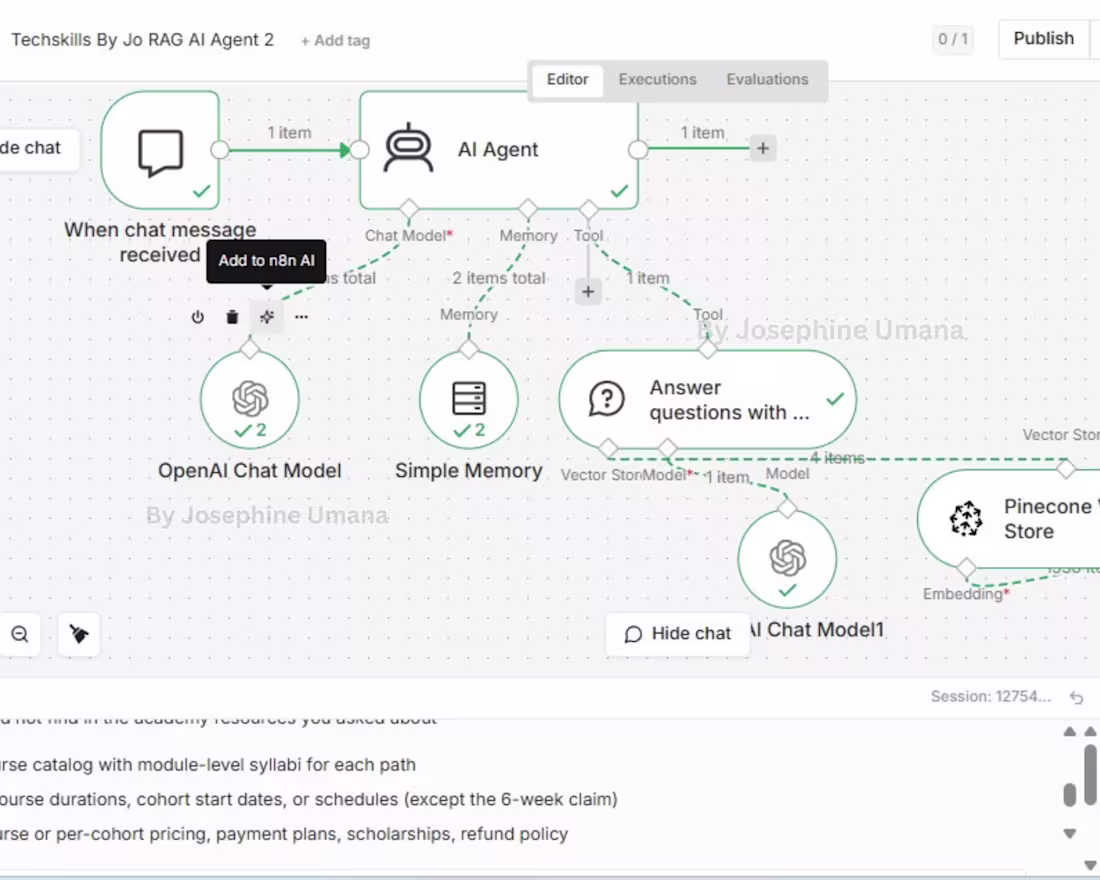
Task: Click the chat trigger output connector circle
Action: tap(220, 149)
